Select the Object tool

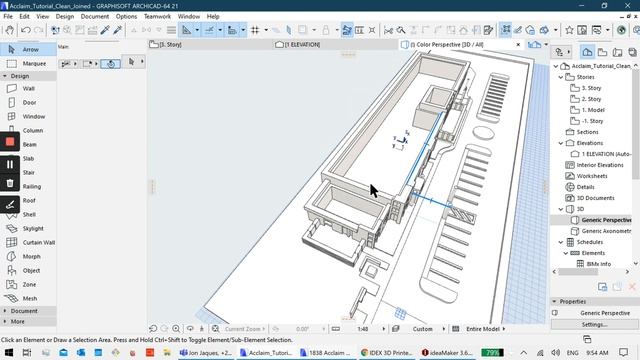point(28,271)
